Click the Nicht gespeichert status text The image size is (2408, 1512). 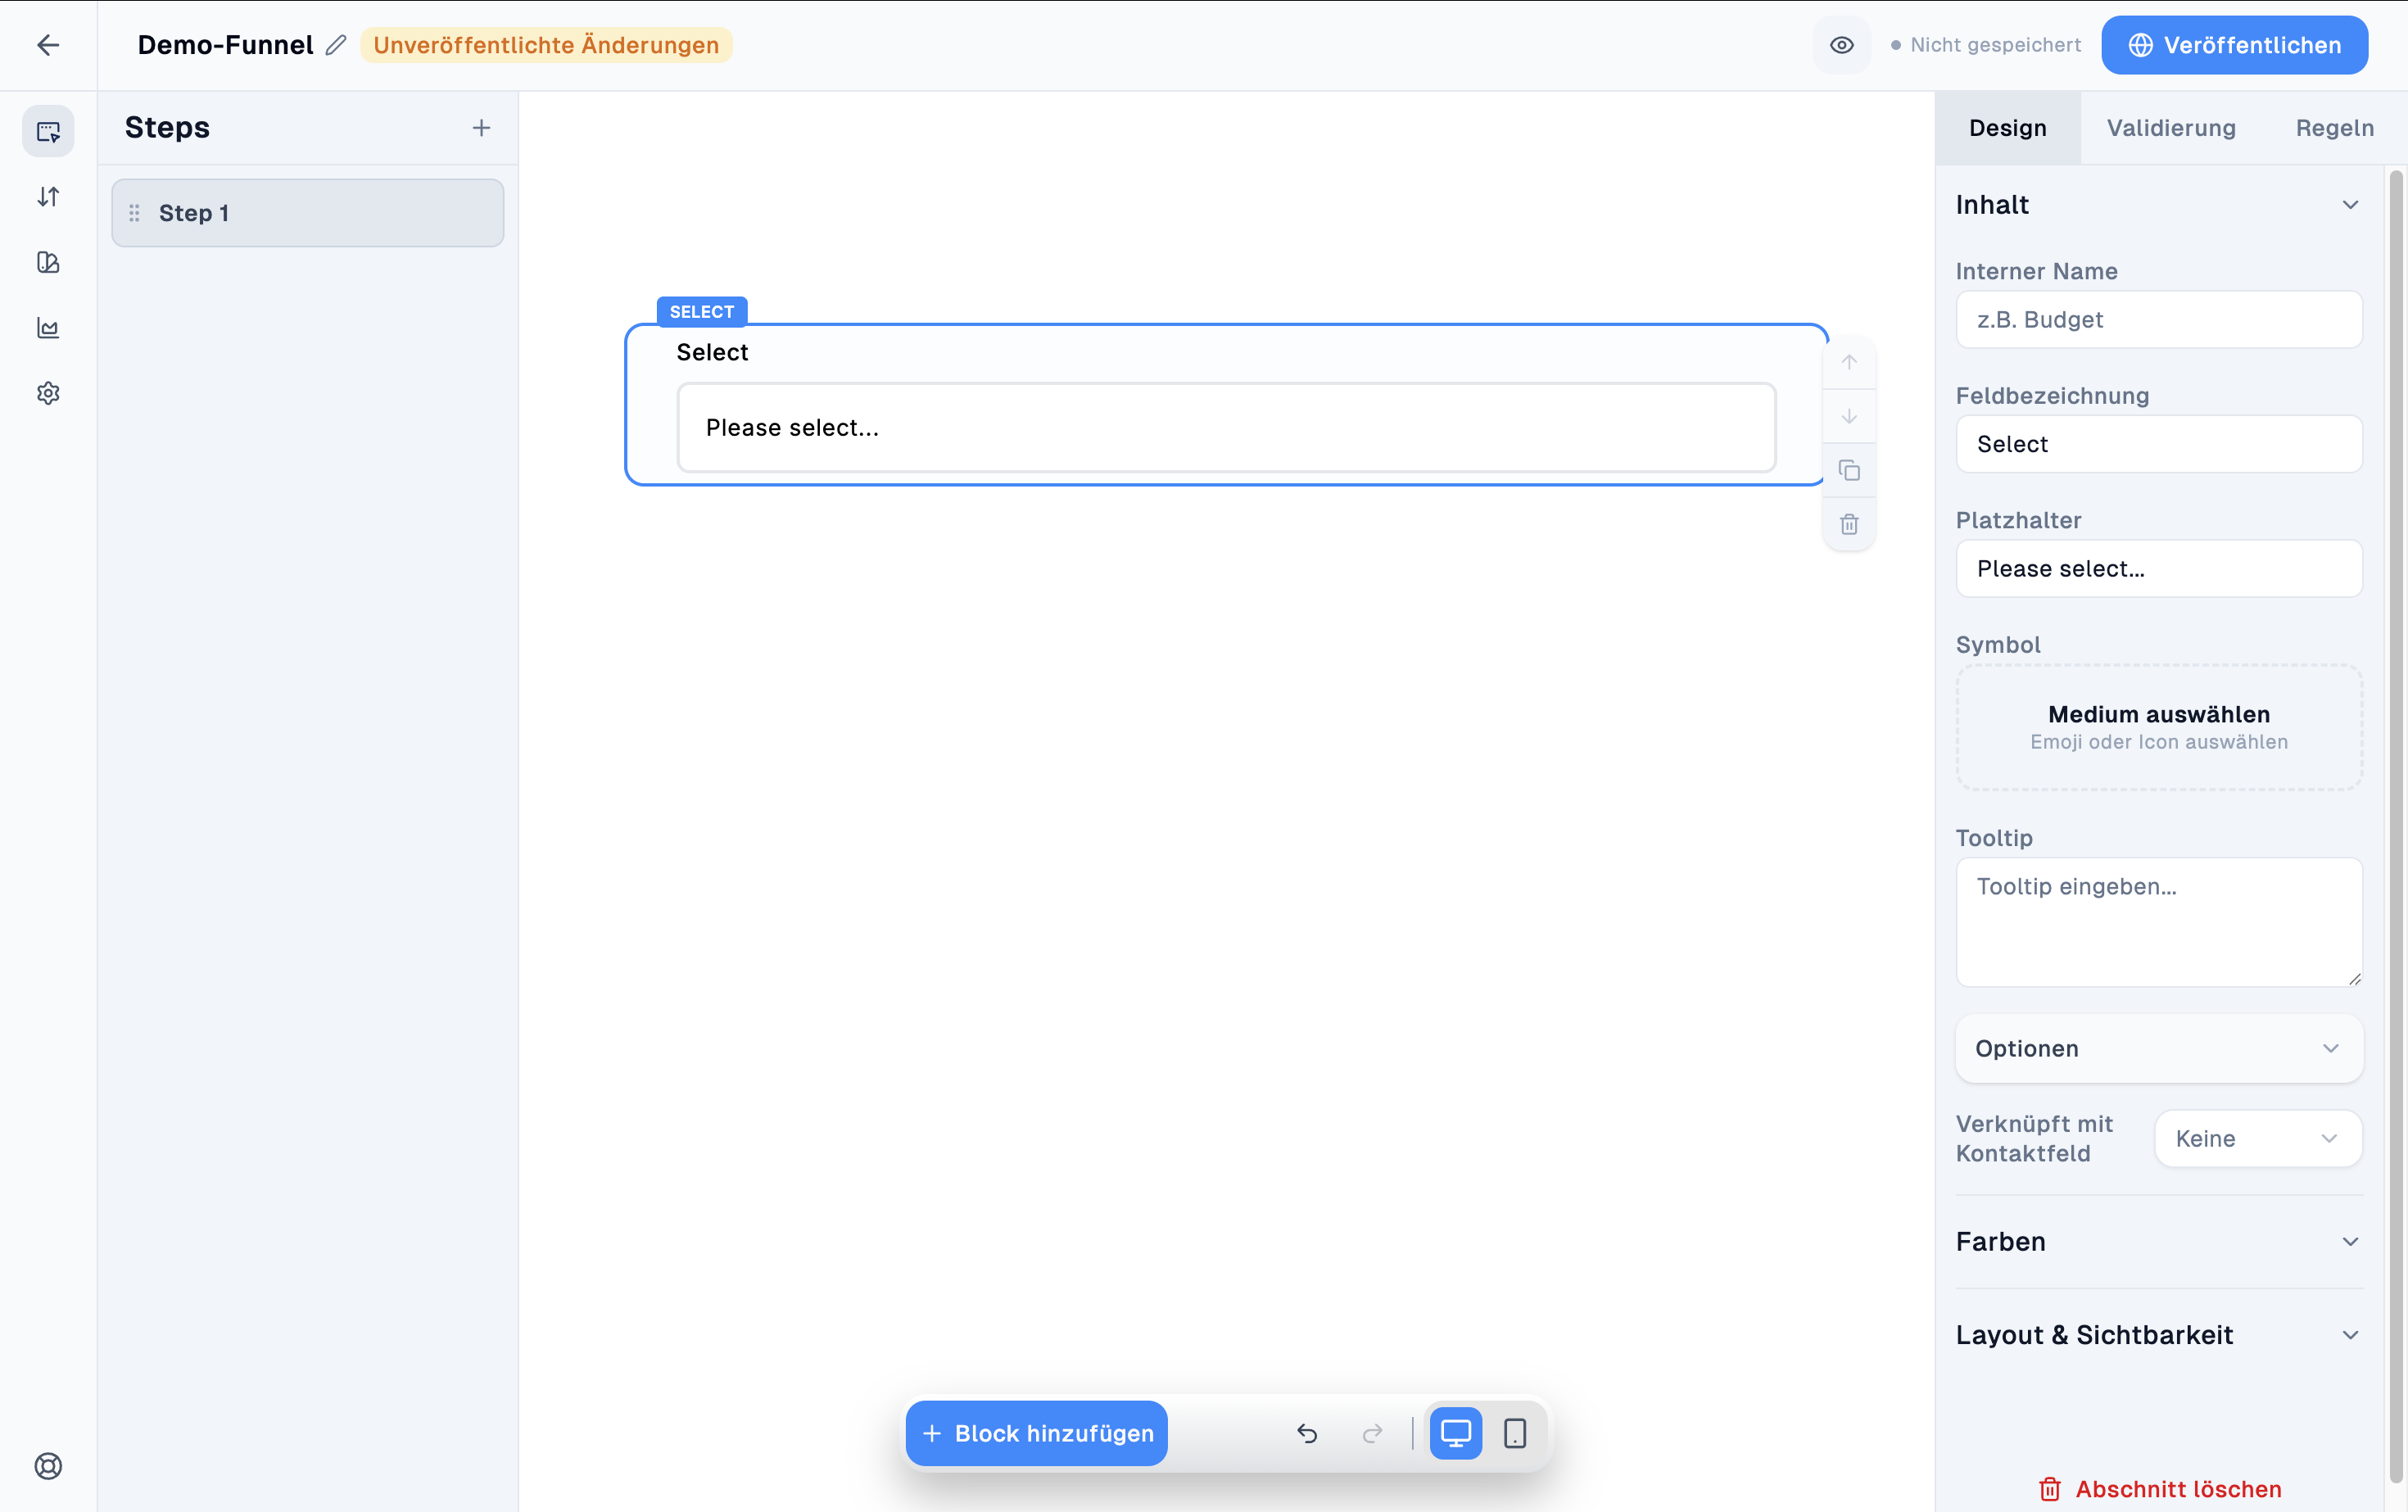click(x=1995, y=45)
